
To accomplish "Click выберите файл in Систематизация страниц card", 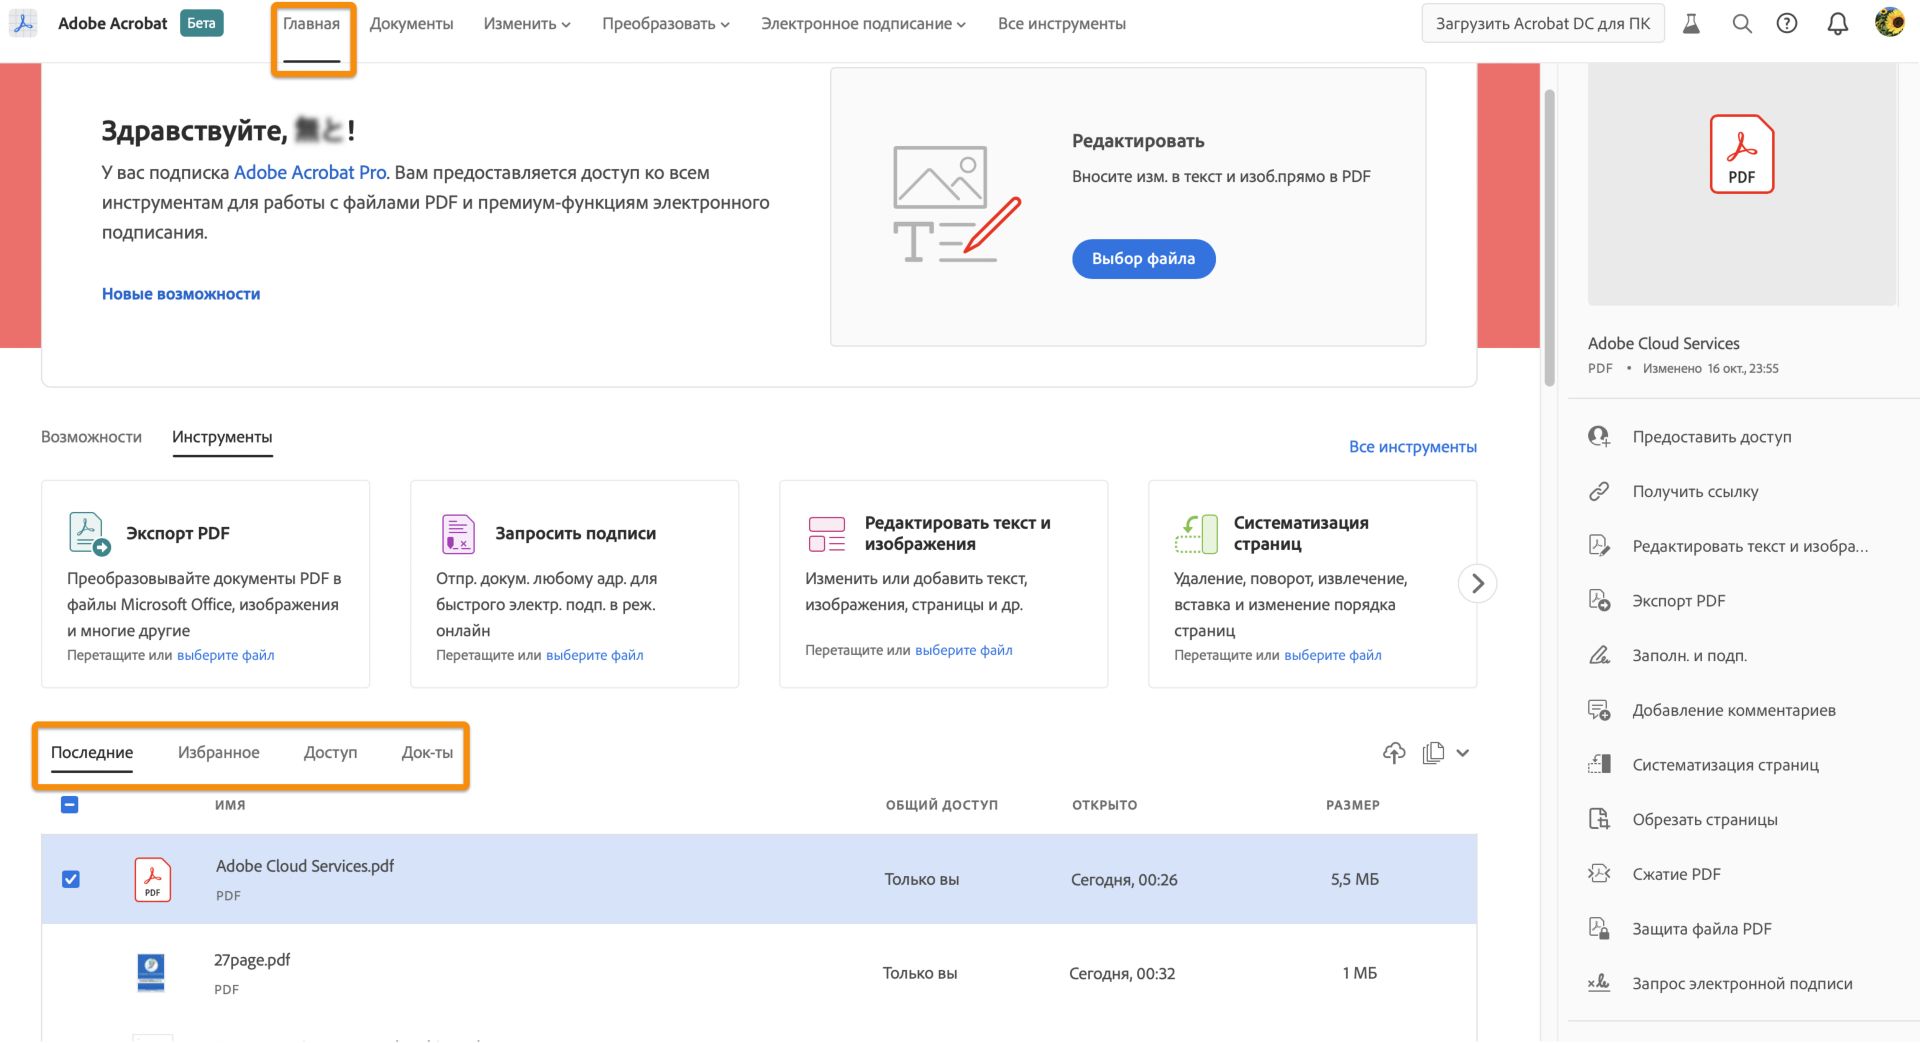I will point(1333,656).
